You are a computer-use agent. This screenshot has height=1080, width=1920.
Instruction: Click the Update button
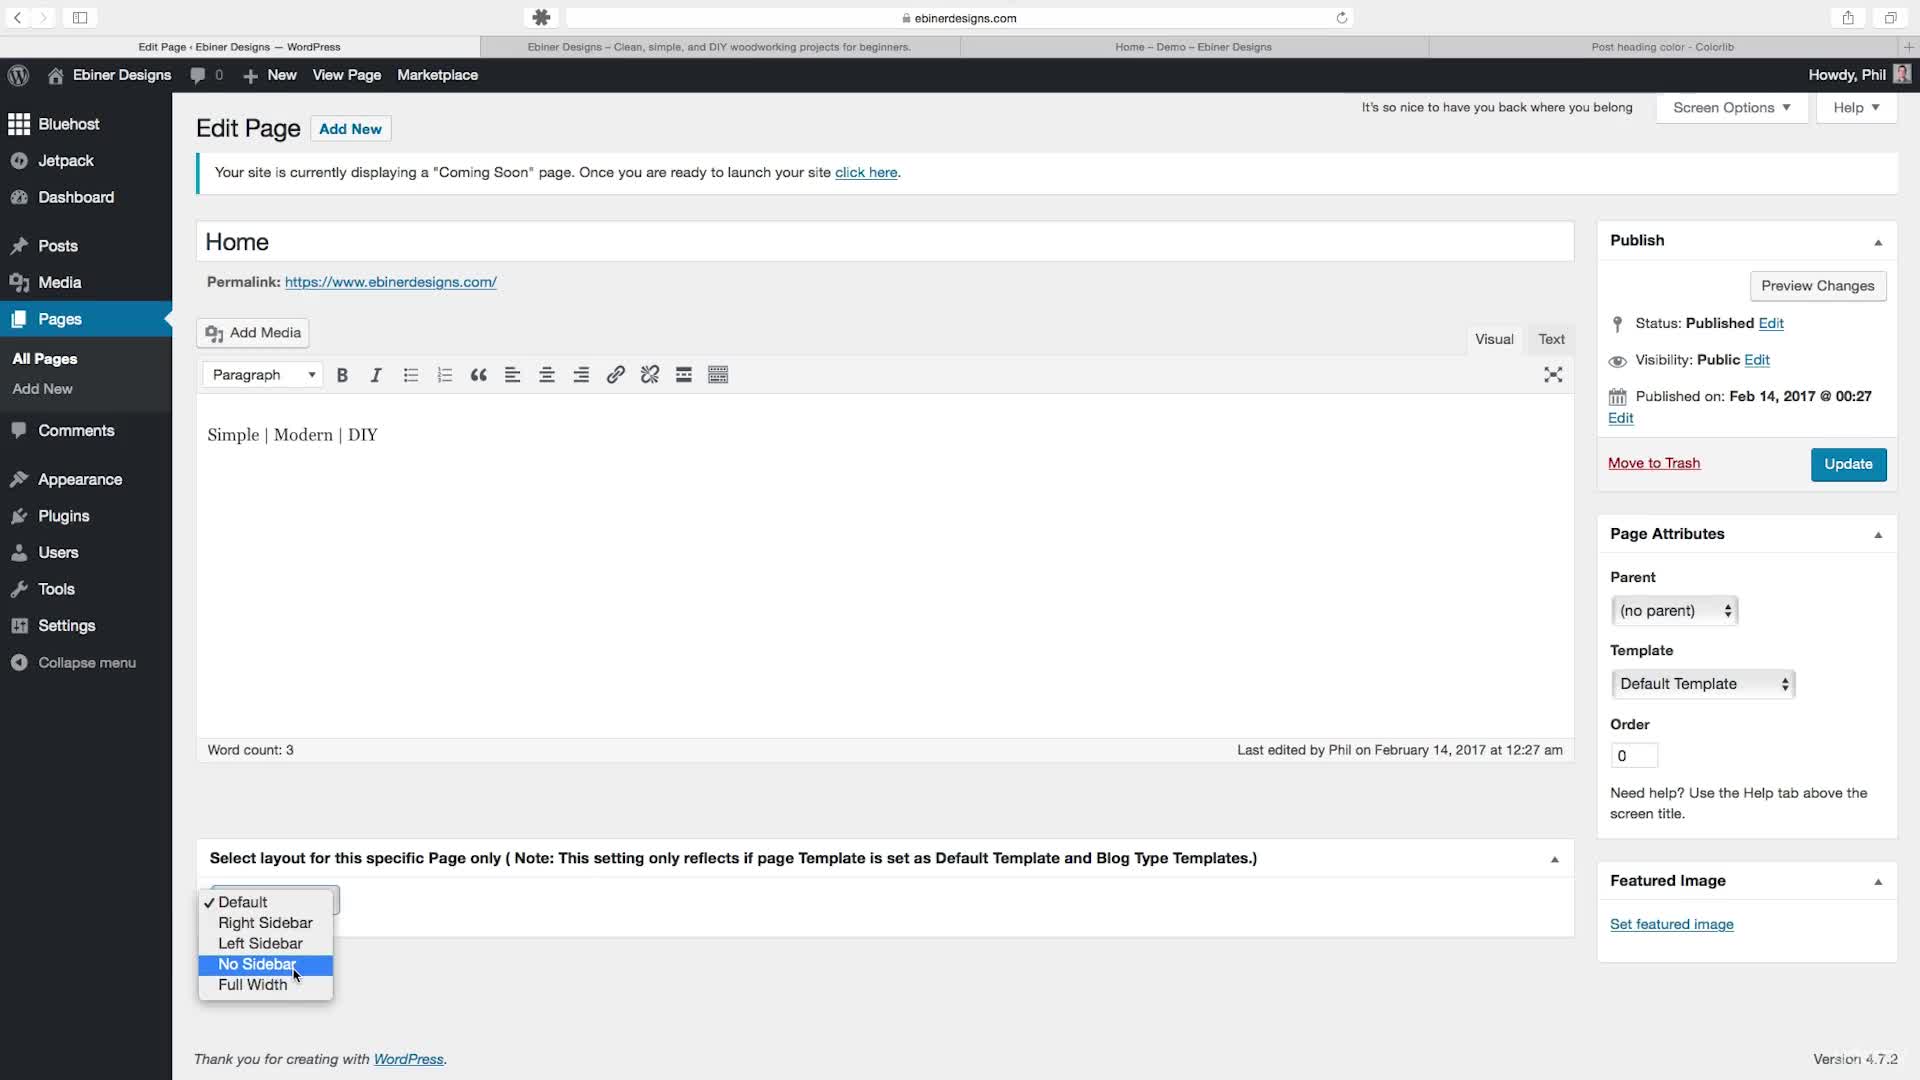pyautogui.click(x=1848, y=464)
